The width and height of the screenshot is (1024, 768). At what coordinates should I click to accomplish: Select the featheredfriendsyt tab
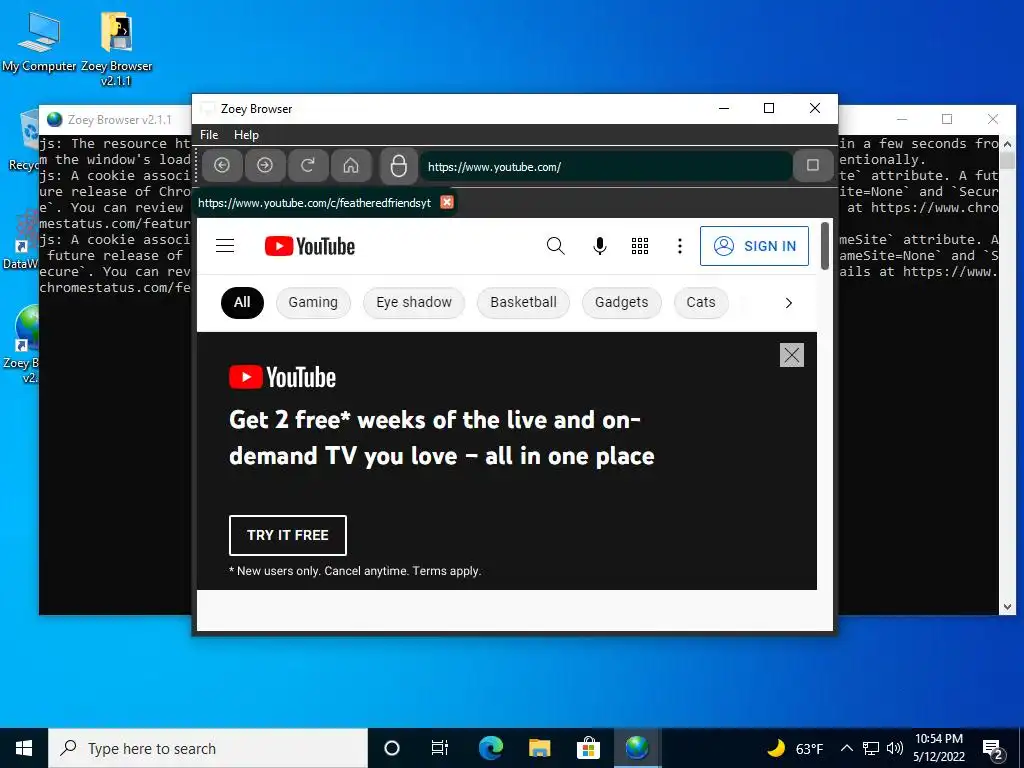click(314, 203)
